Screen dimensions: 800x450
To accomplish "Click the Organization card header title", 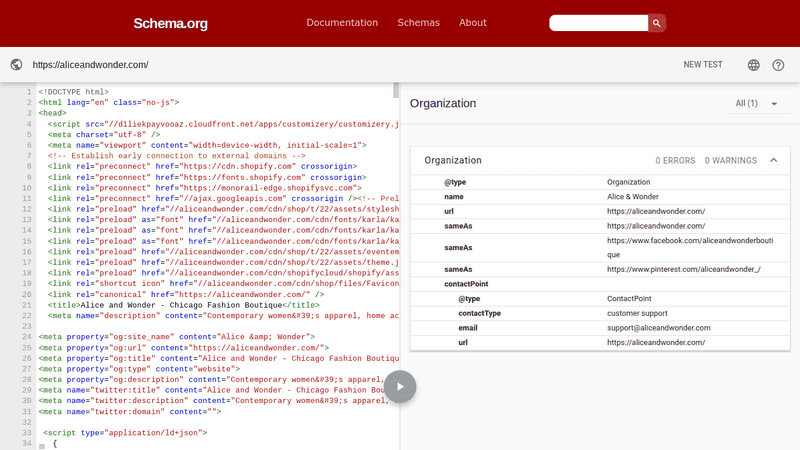I will (453, 160).
